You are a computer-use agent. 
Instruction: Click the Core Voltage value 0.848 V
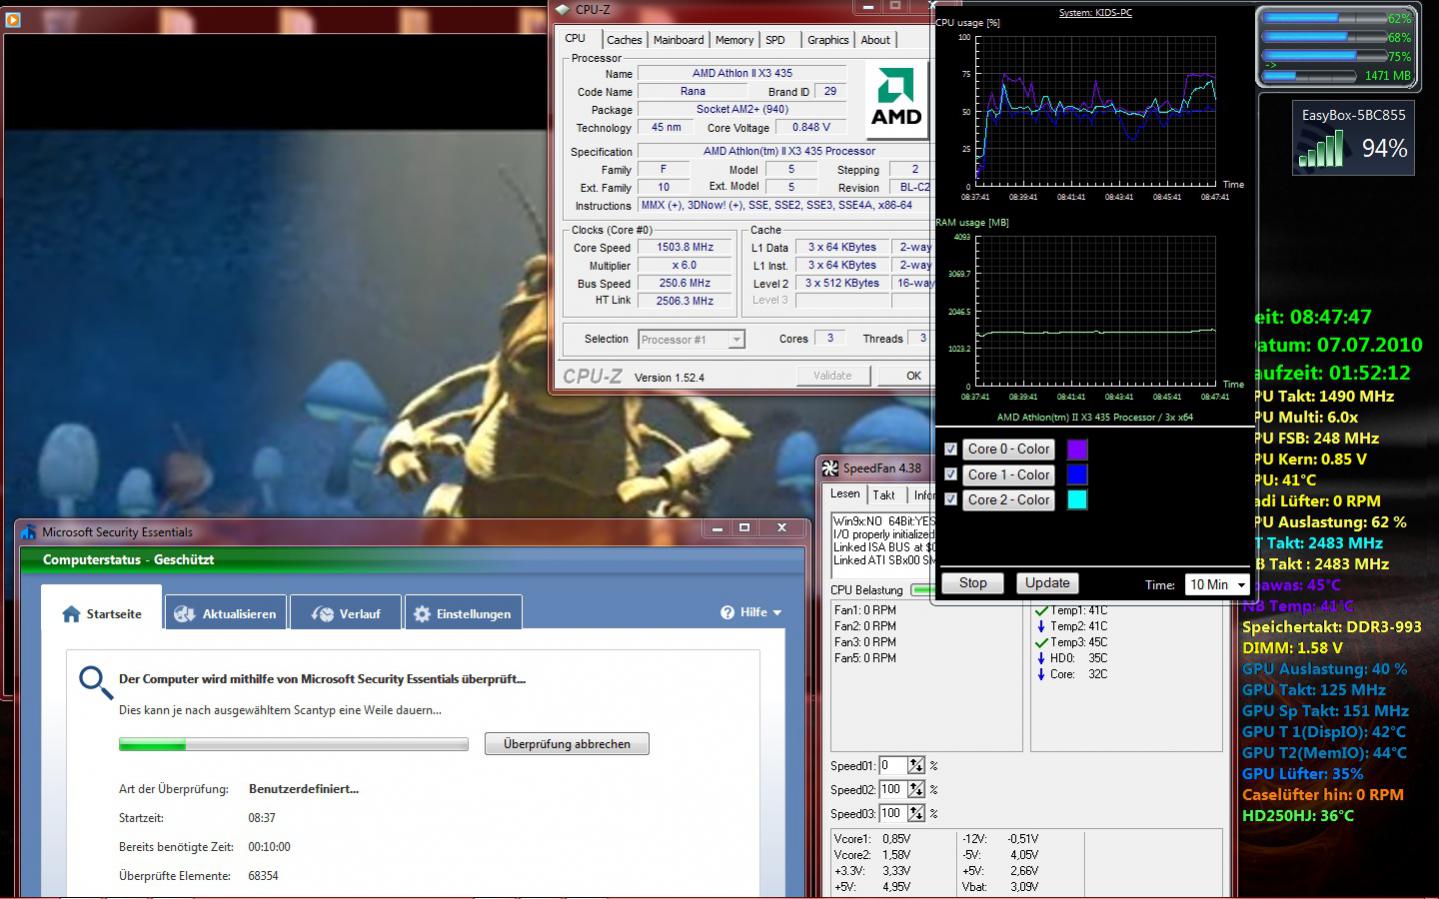click(811, 128)
